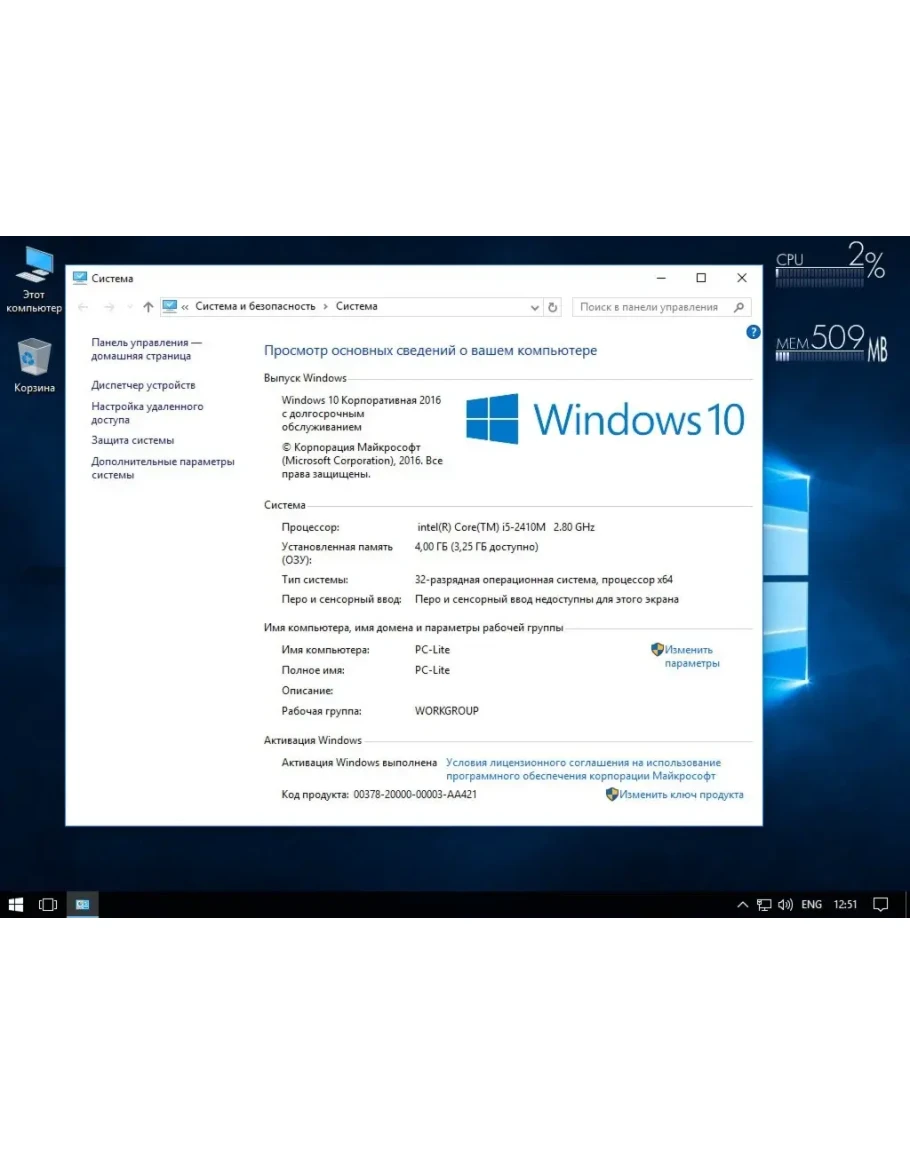Click the Windows Start button
Screen dimensions: 910x1155
pyautogui.click(x=16, y=904)
